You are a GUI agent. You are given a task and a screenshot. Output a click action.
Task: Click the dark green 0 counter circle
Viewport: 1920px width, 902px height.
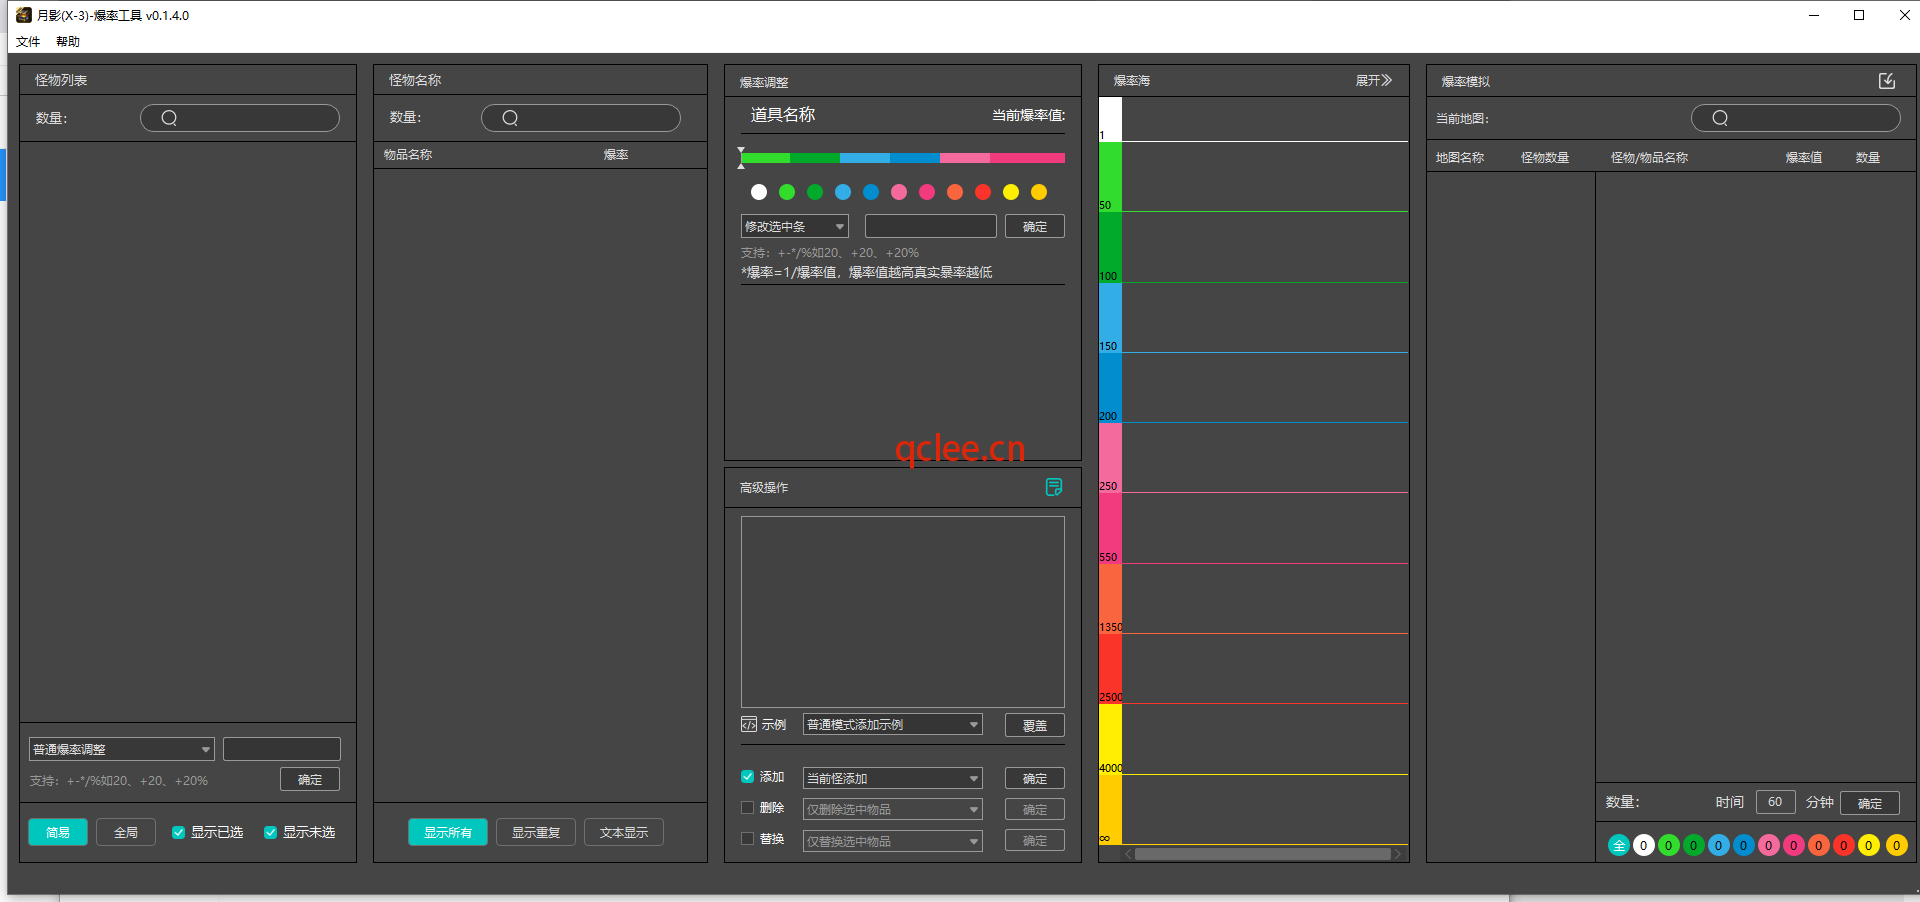click(1693, 845)
